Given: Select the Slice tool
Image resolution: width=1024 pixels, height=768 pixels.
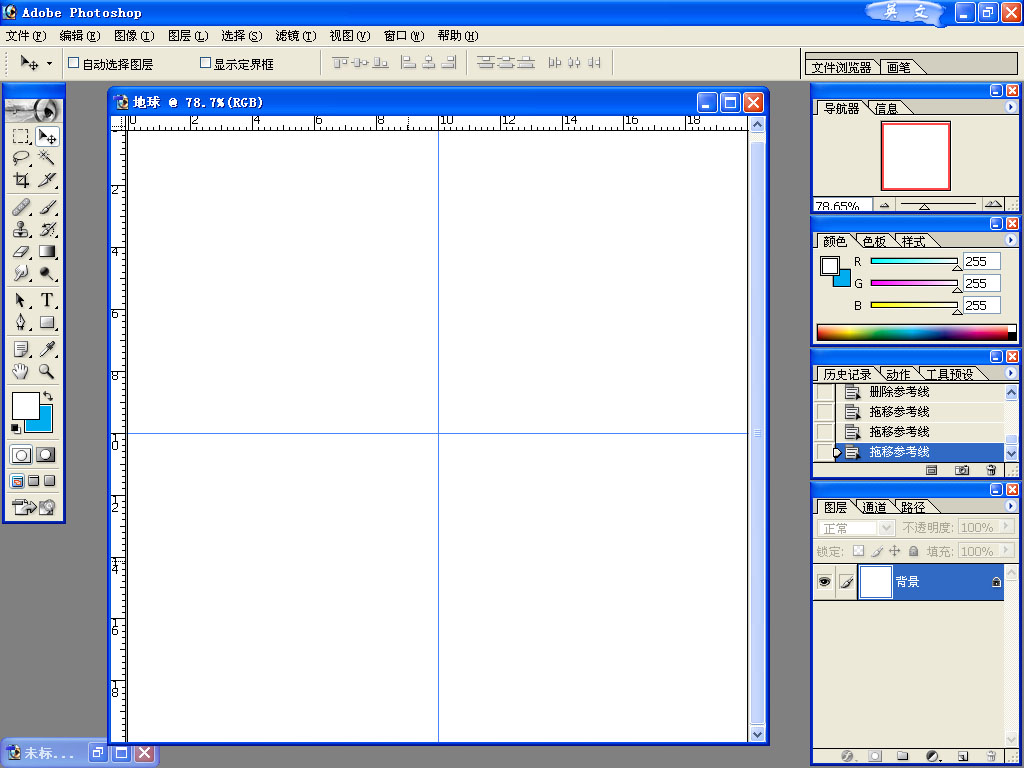Looking at the screenshot, I should pyautogui.click(x=47, y=180).
